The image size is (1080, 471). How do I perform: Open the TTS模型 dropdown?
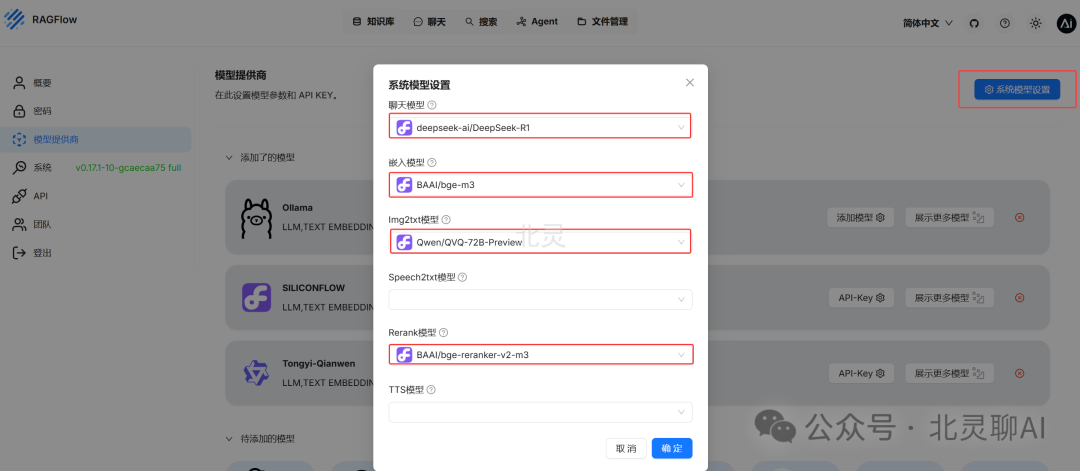[x=541, y=412]
